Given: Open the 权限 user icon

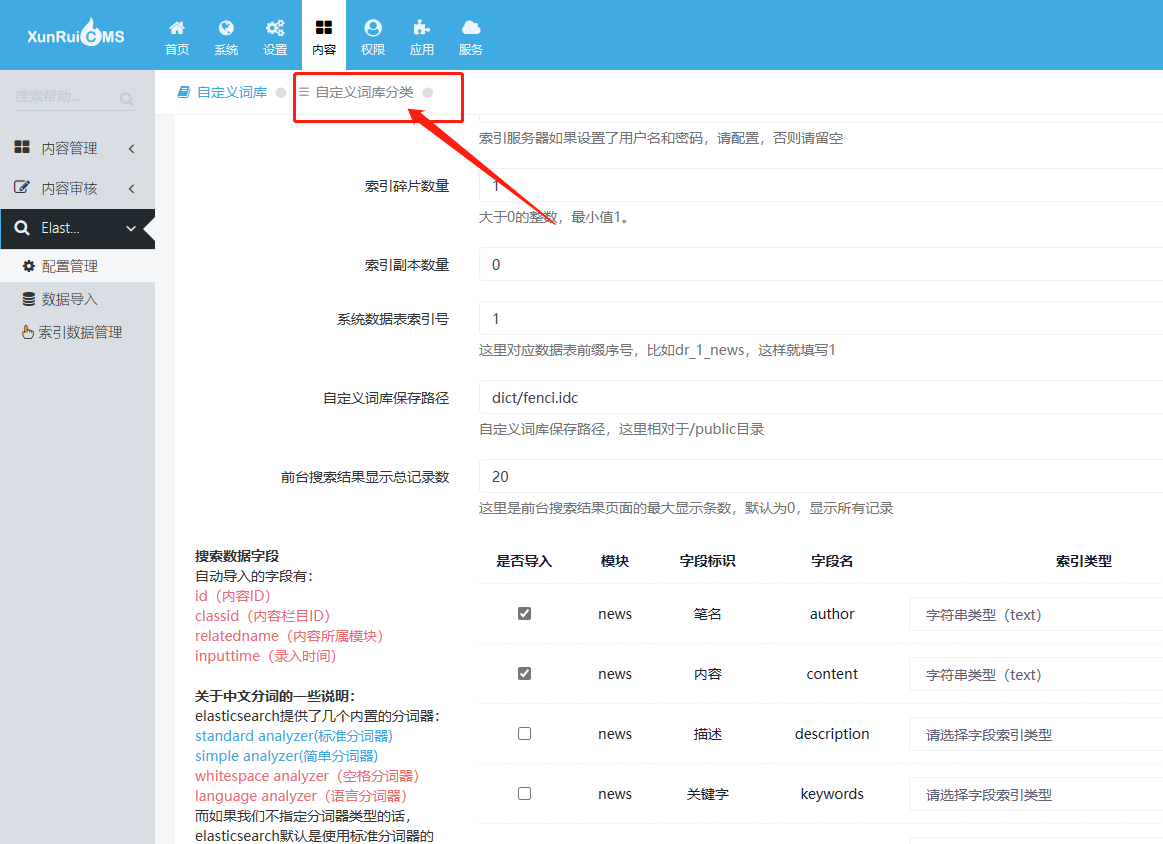Looking at the screenshot, I should (373, 28).
